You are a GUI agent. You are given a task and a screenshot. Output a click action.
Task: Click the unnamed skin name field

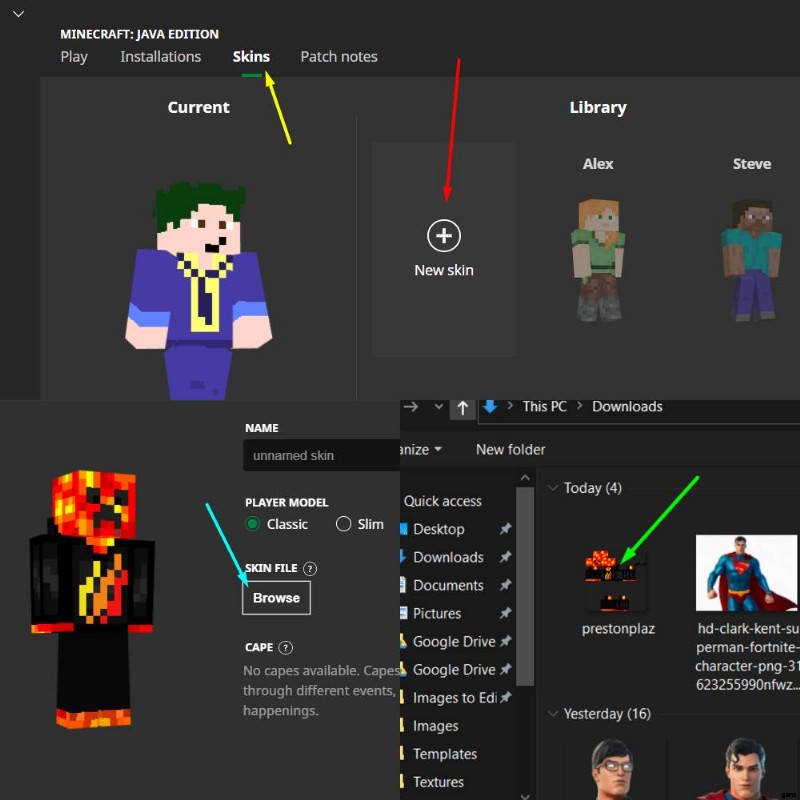(320, 455)
